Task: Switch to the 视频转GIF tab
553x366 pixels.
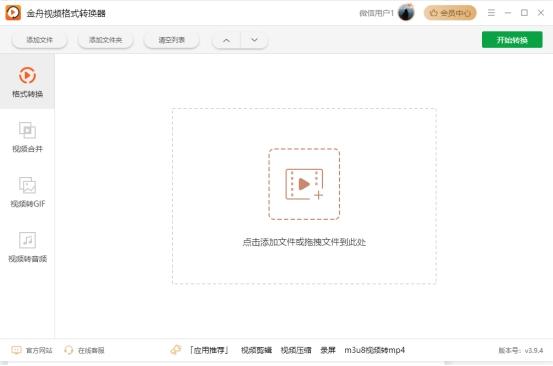Action: [27, 192]
